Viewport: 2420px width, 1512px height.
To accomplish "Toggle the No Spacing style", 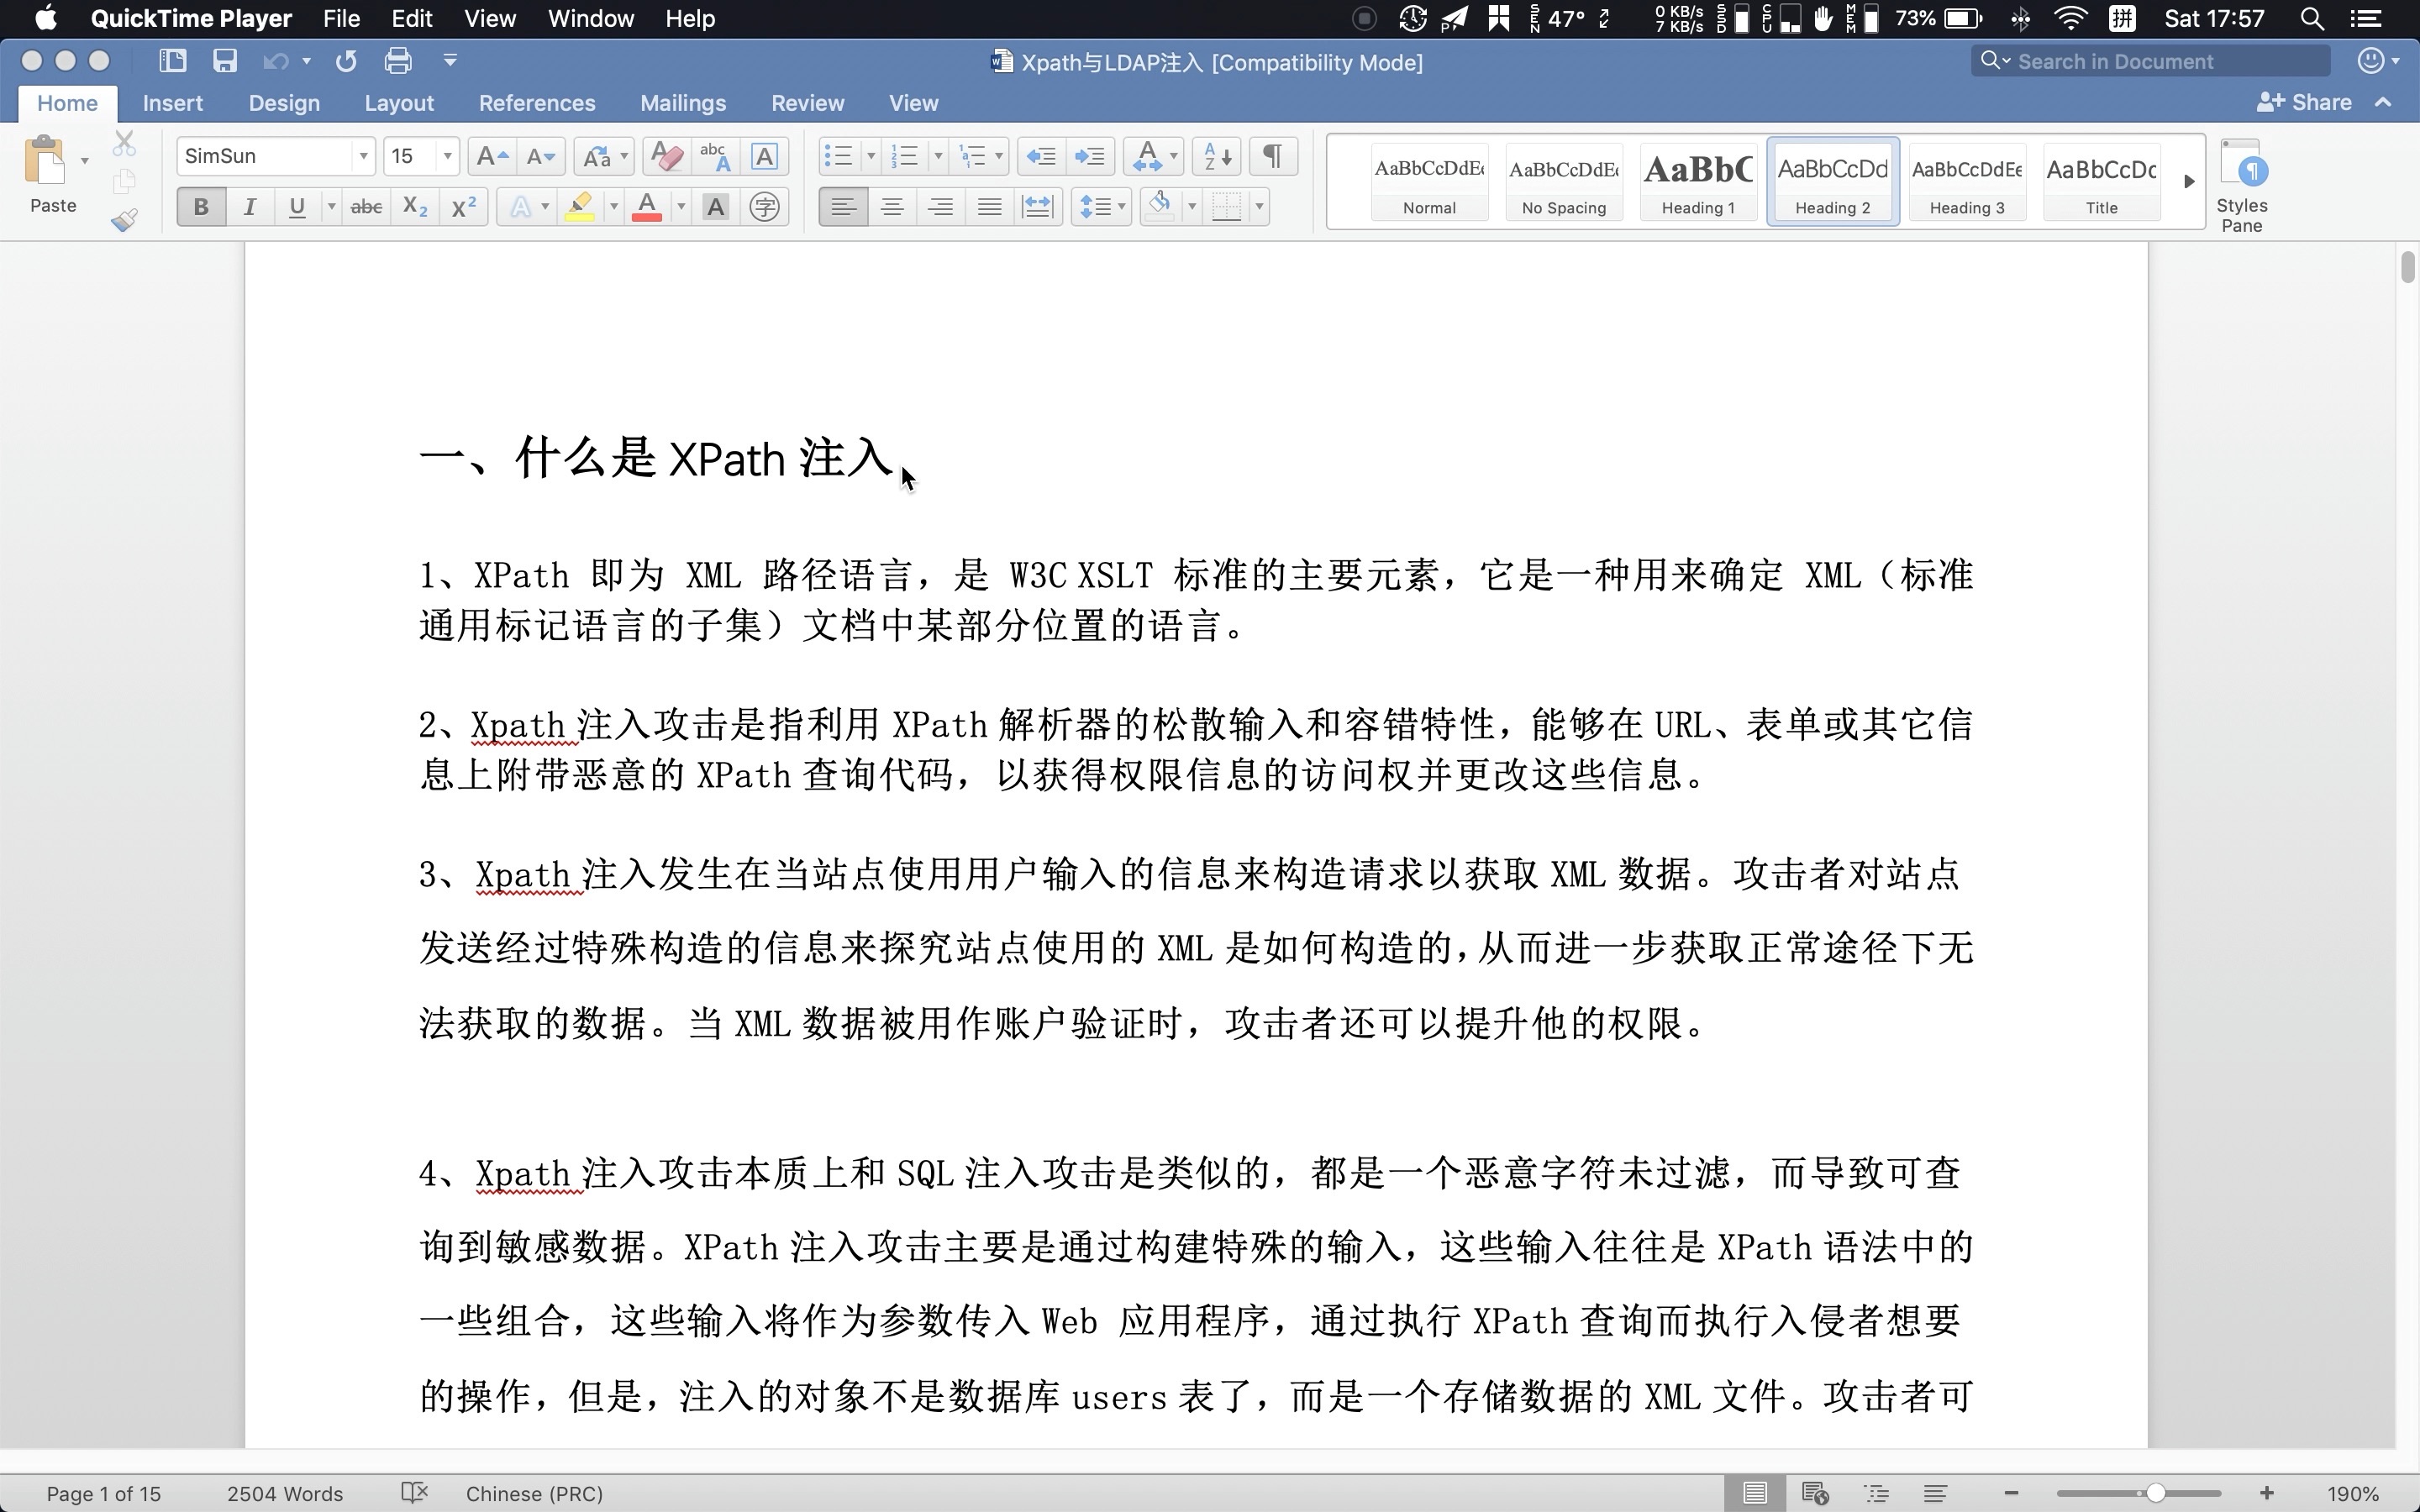I will [x=1561, y=181].
